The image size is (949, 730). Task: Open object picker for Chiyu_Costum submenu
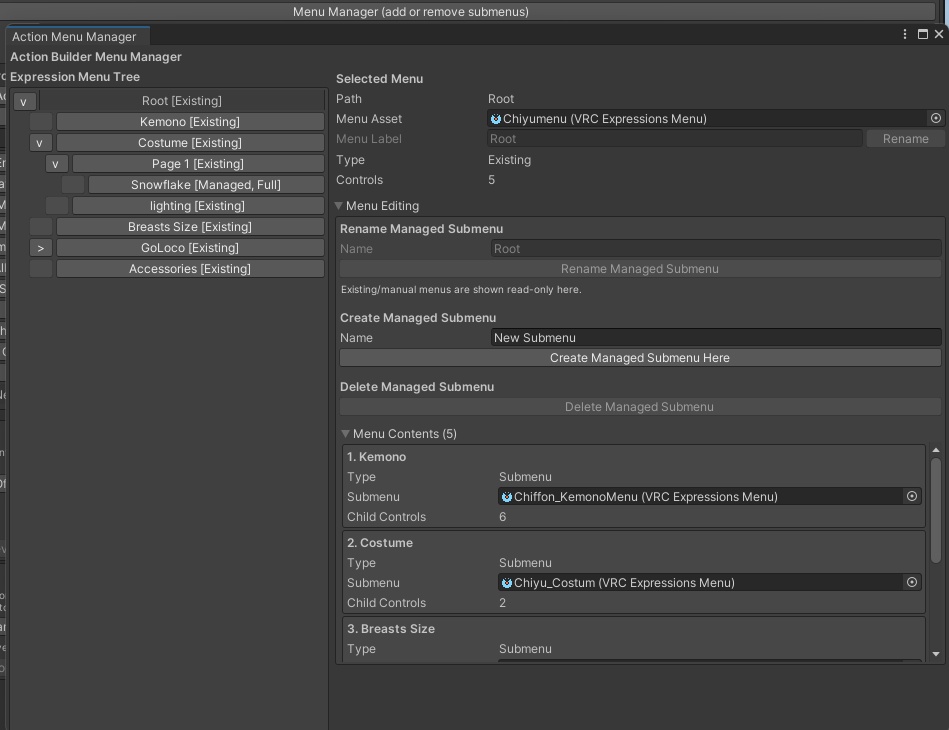[912, 582]
